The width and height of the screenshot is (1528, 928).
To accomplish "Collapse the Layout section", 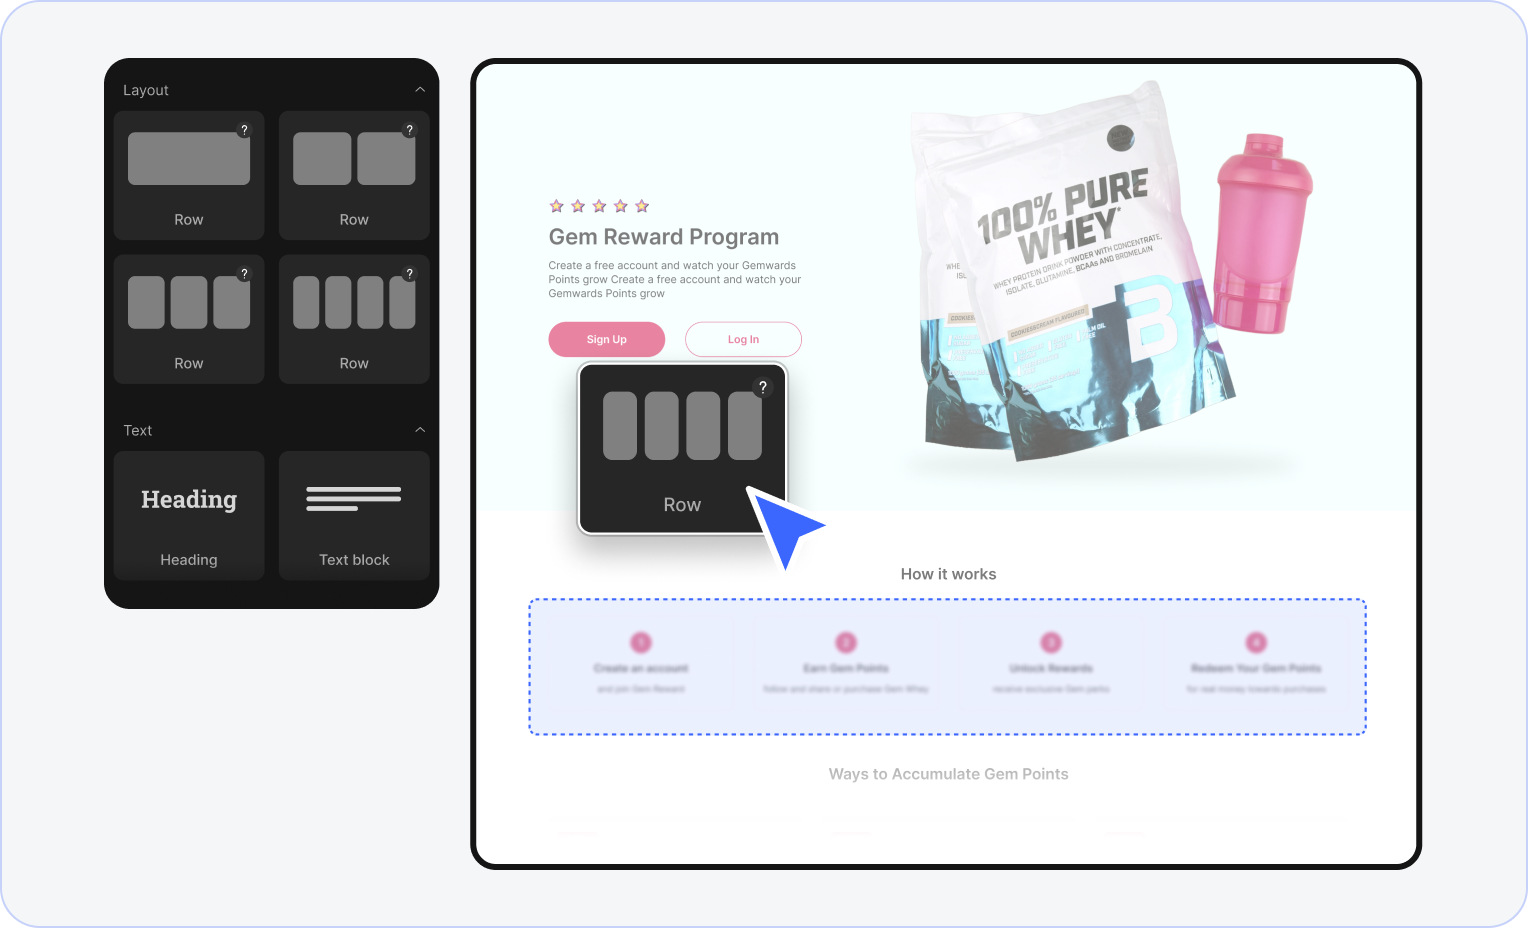I will pos(420,90).
